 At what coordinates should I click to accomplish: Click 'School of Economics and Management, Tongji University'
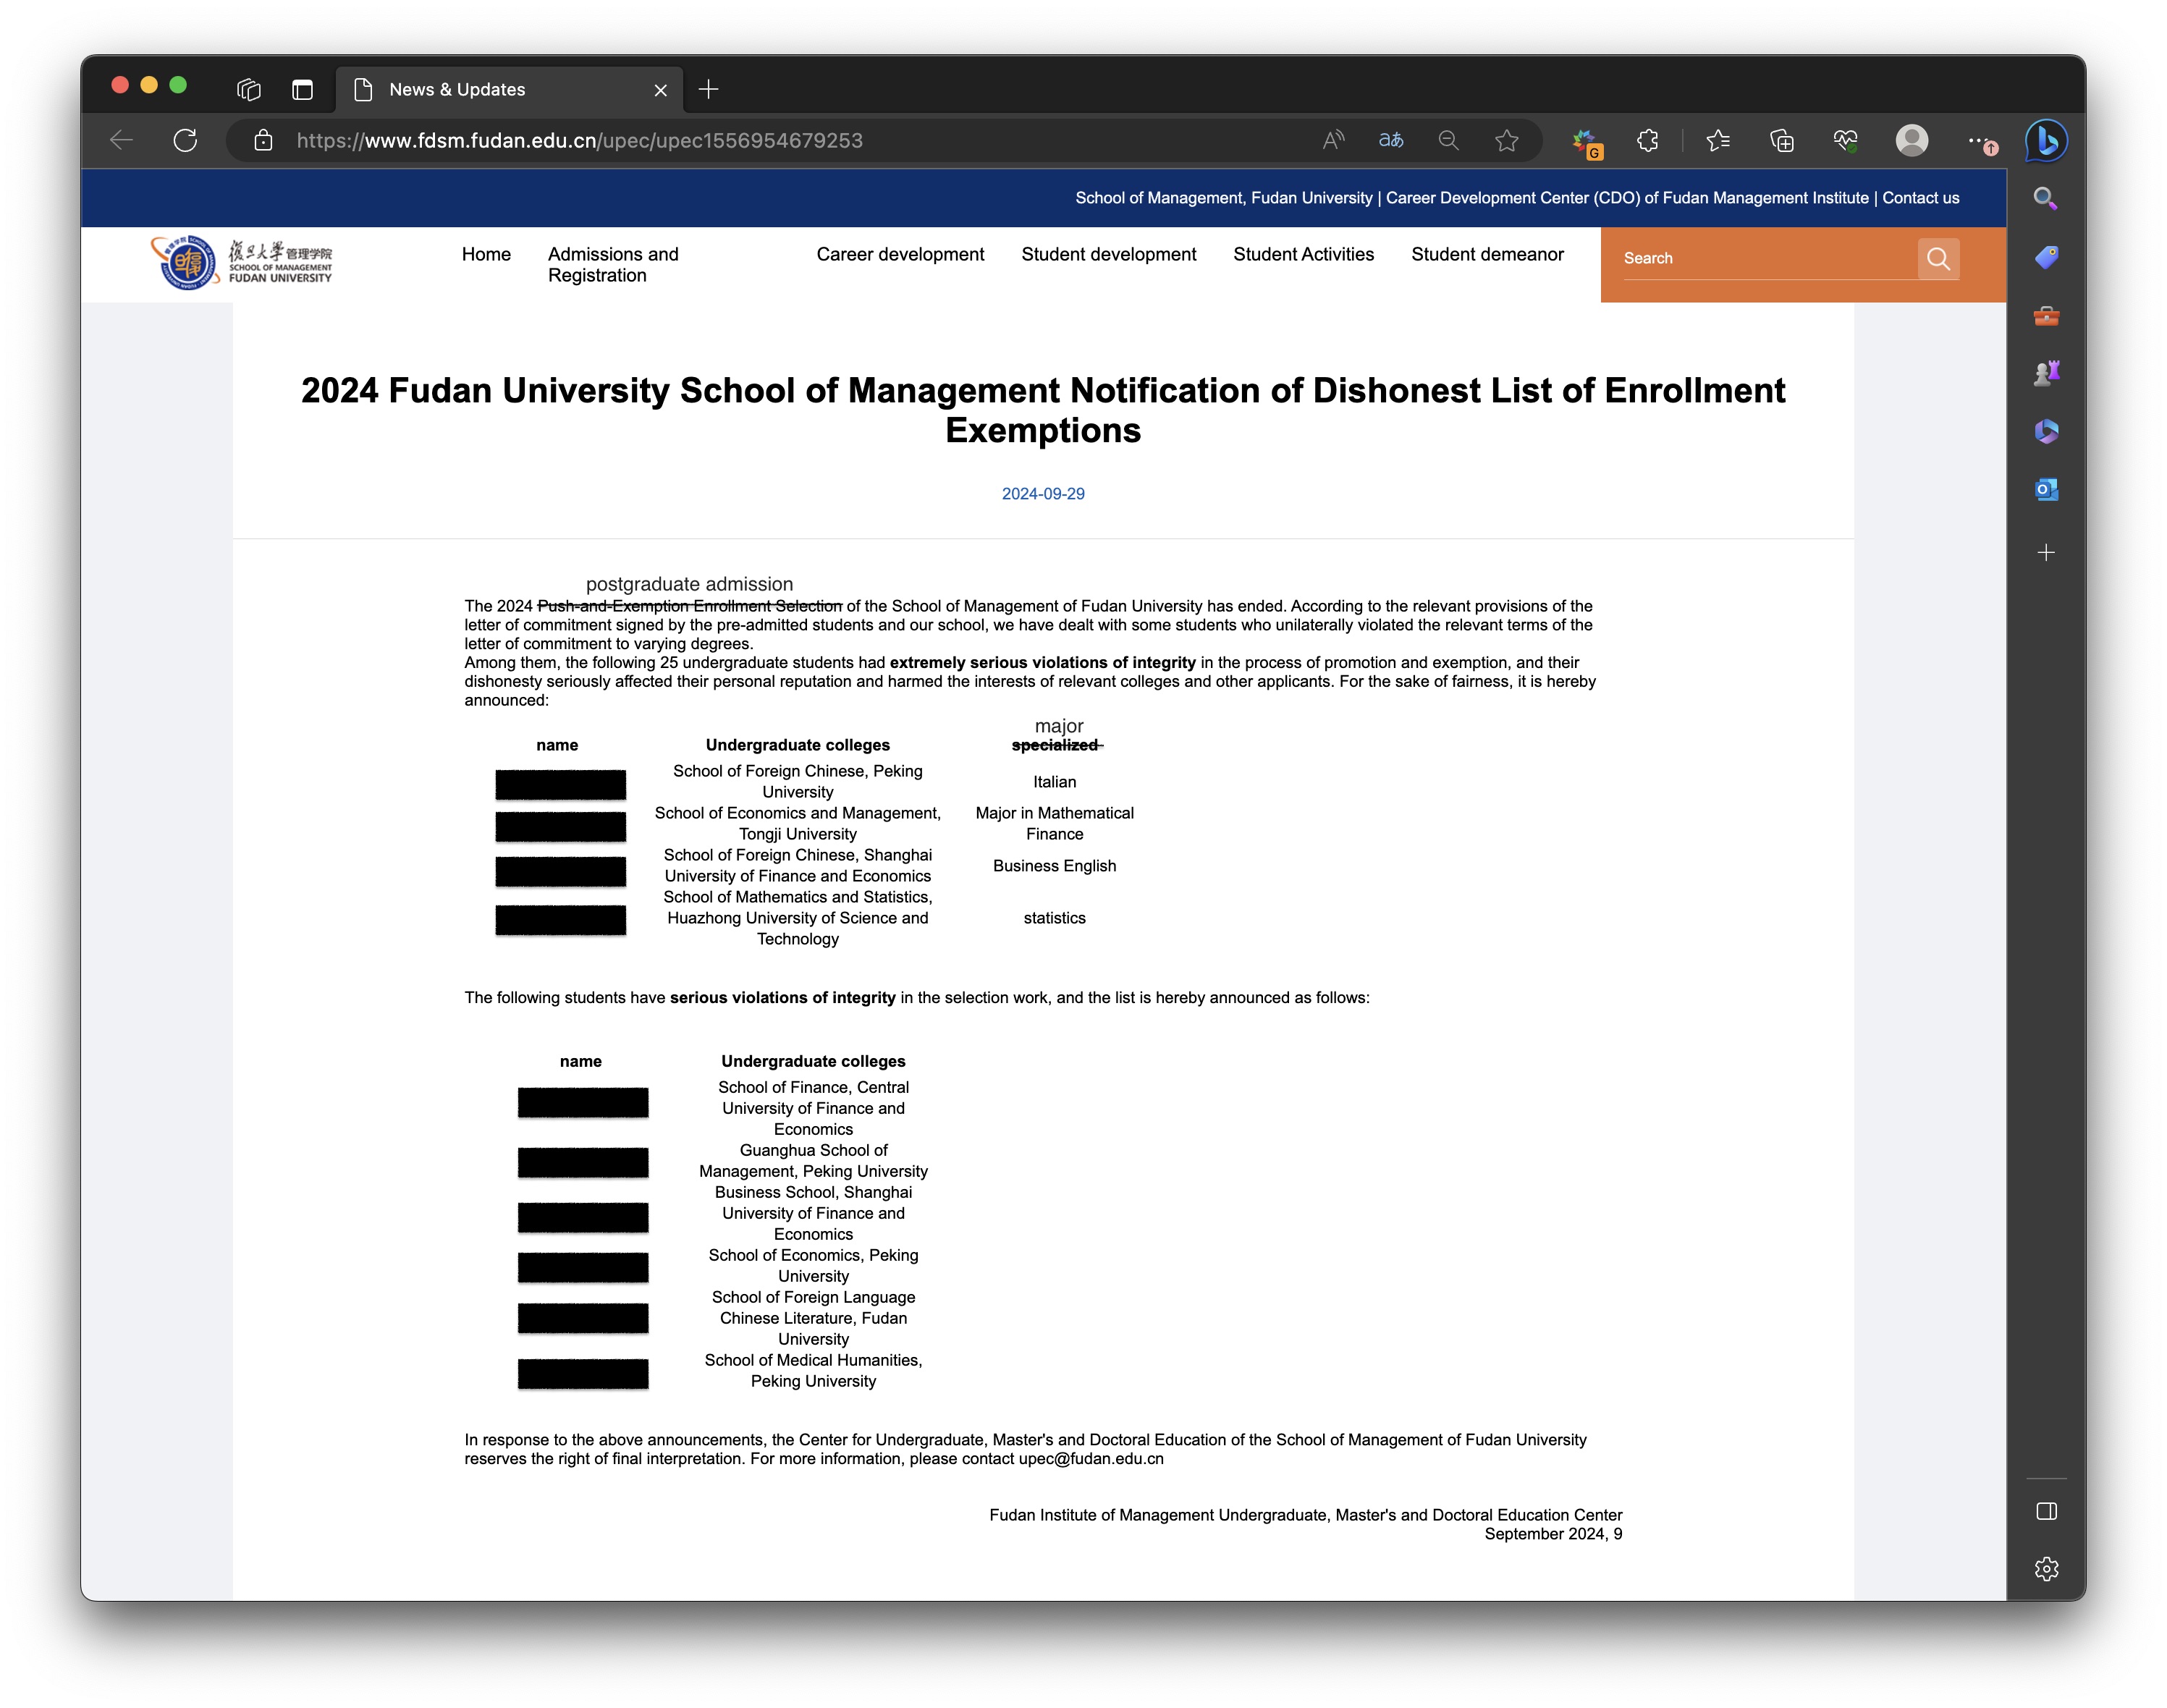[x=797, y=823]
